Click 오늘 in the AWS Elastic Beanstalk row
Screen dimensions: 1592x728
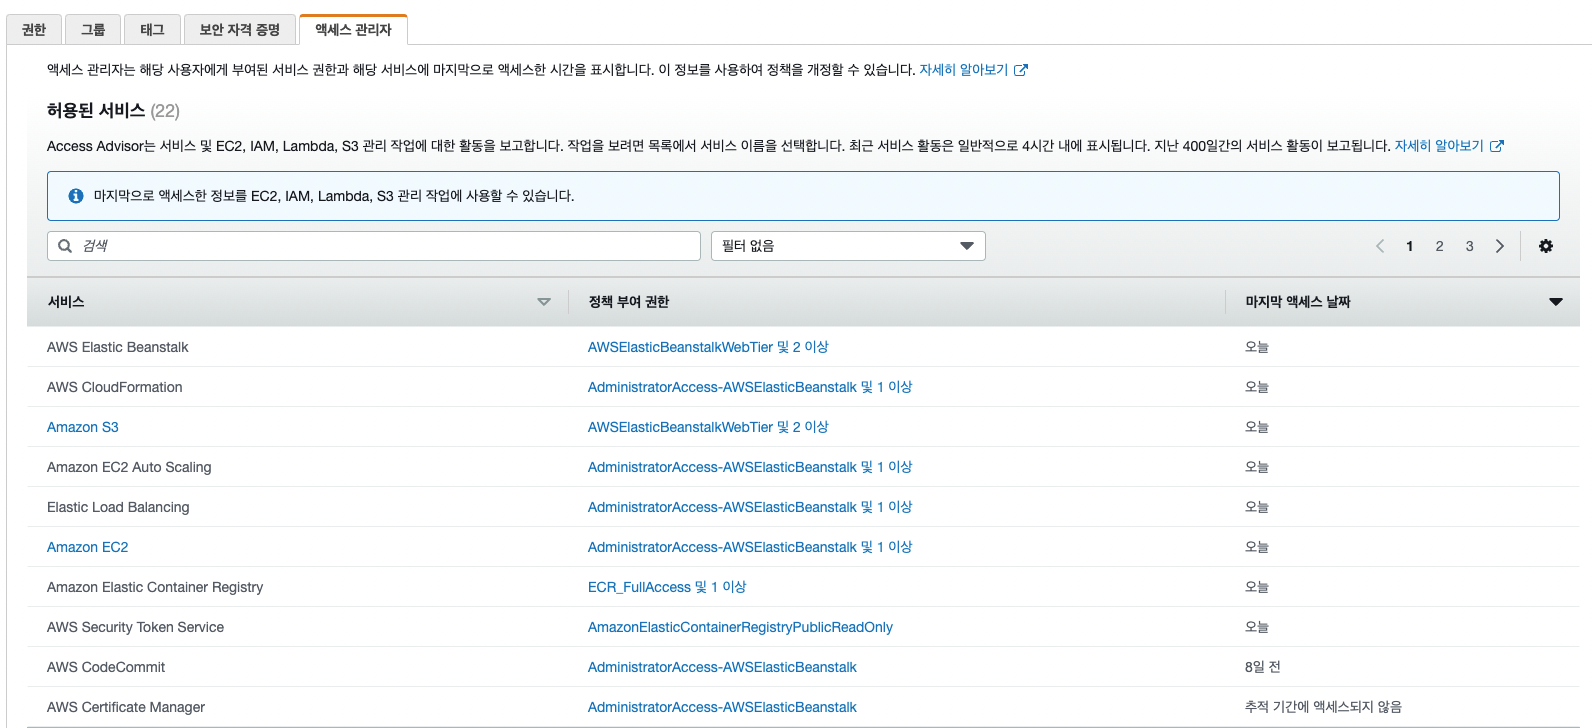pyautogui.click(x=1257, y=347)
